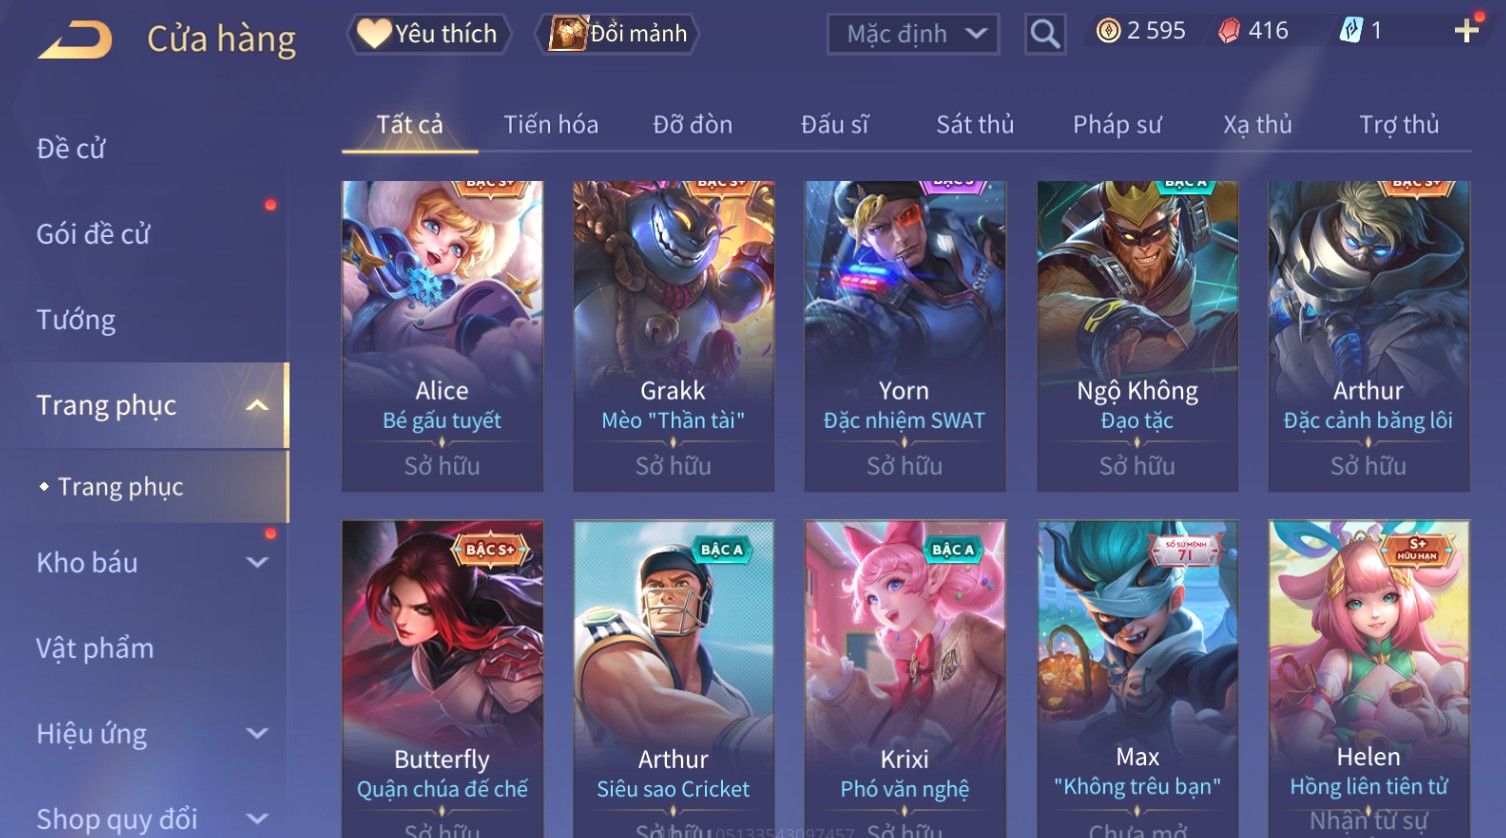Tap the gold coin currency icon
Image resolution: width=1506 pixels, height=838 pixels.
(x=1108, y=31)
